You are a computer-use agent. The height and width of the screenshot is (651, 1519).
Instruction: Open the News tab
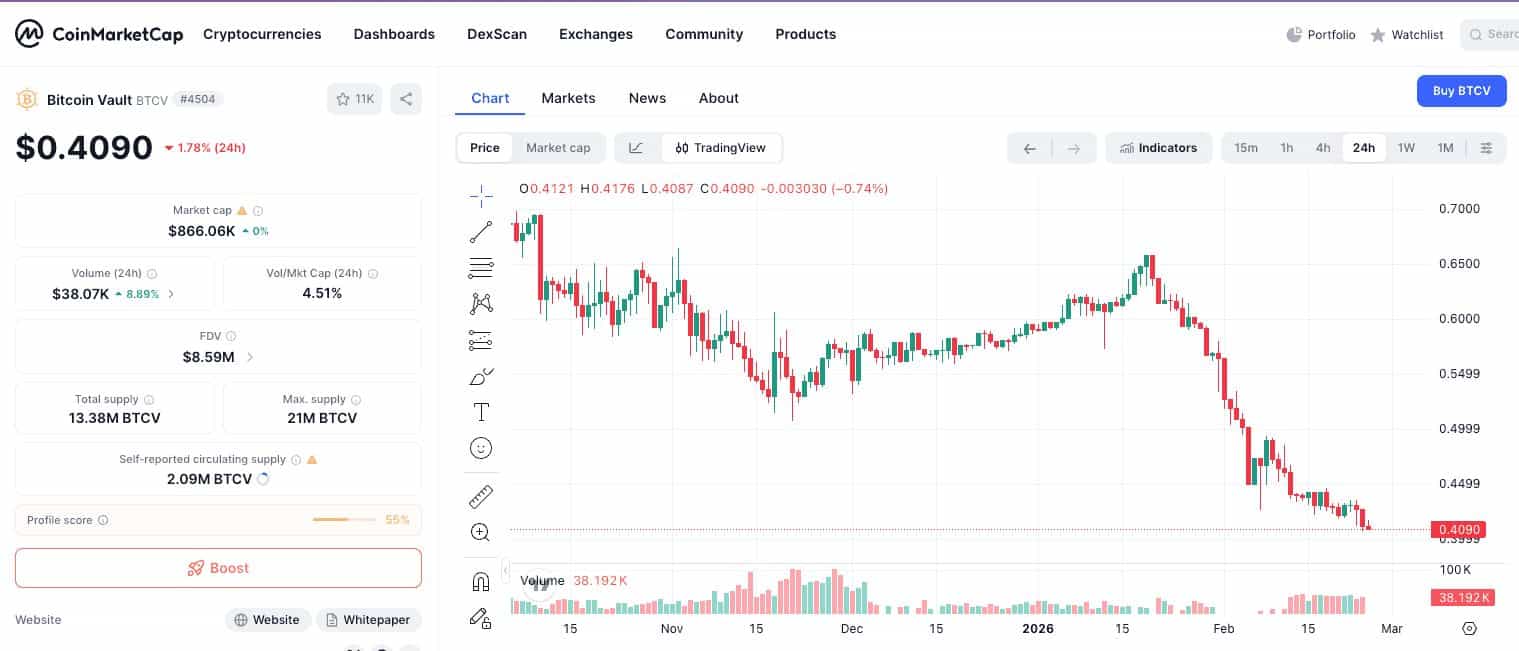click(x=647, y=98)
